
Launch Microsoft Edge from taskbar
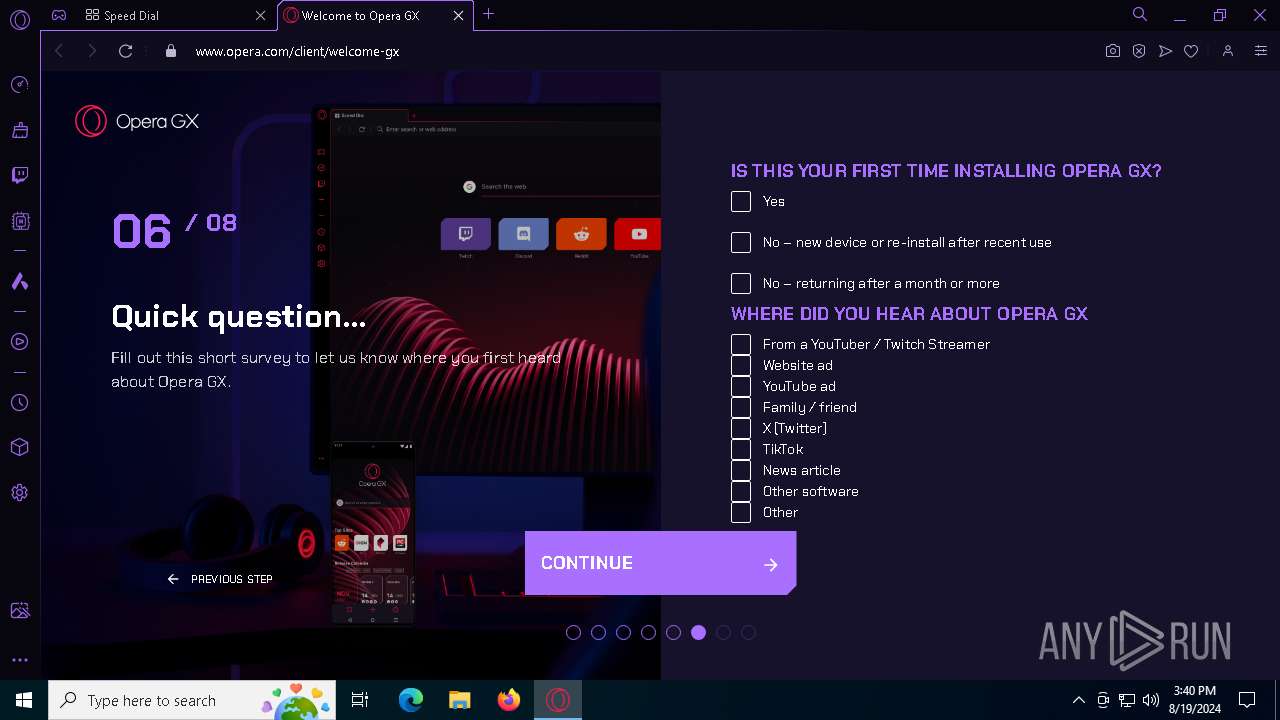coord(411,700)
